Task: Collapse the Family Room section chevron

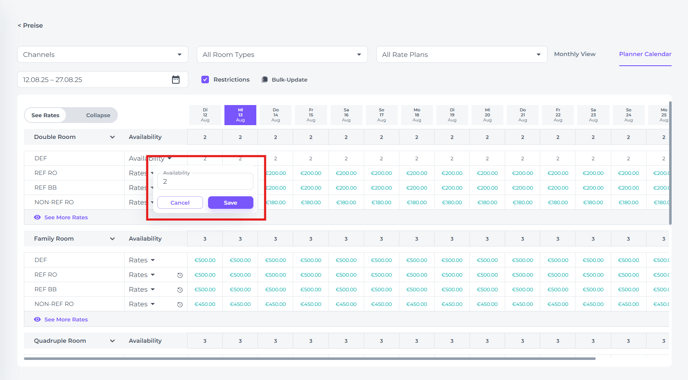Action: pos(112,239)
